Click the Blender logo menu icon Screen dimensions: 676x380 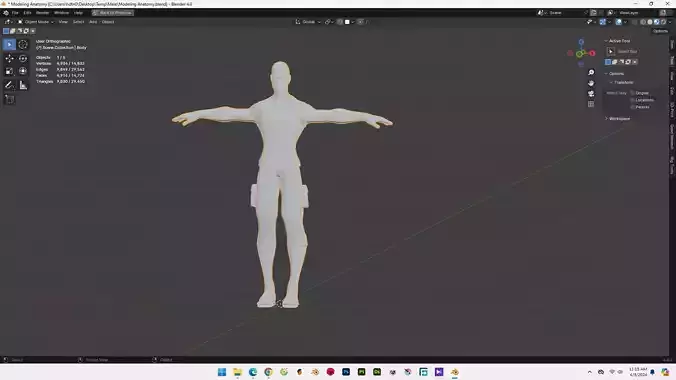pos(6,13)
